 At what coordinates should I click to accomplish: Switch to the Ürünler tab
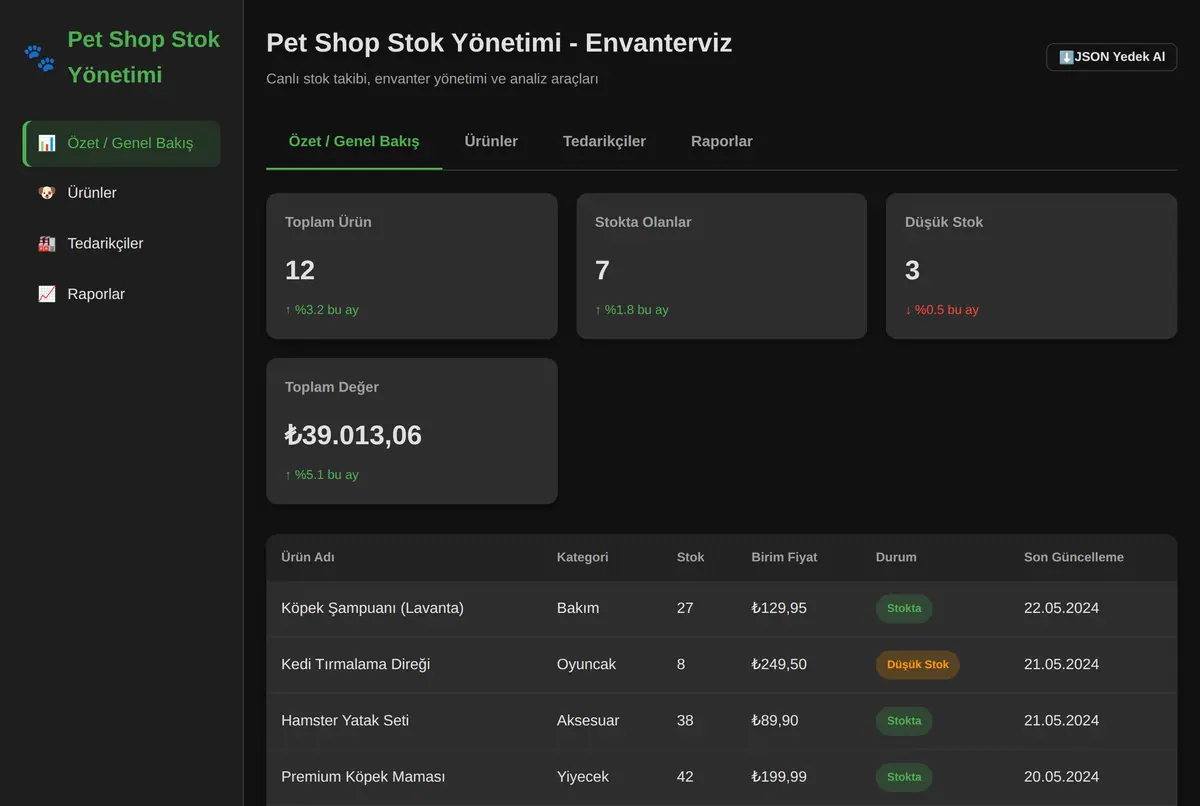click(491, 141)
